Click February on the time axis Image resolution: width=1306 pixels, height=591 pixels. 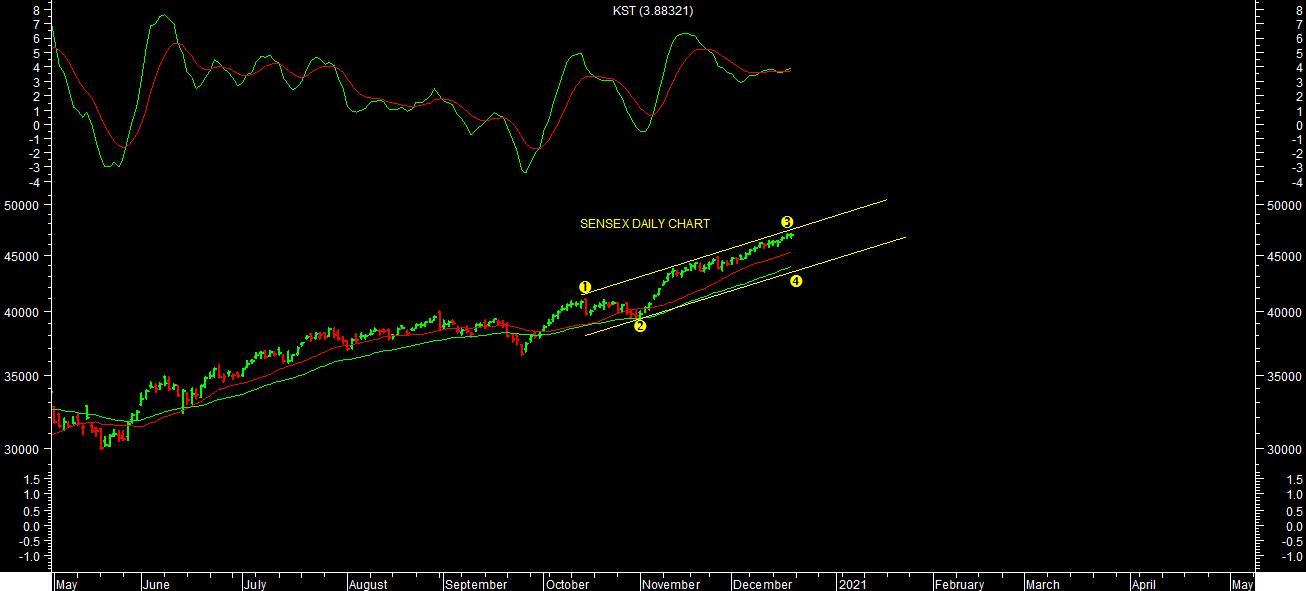coord(959,585)
